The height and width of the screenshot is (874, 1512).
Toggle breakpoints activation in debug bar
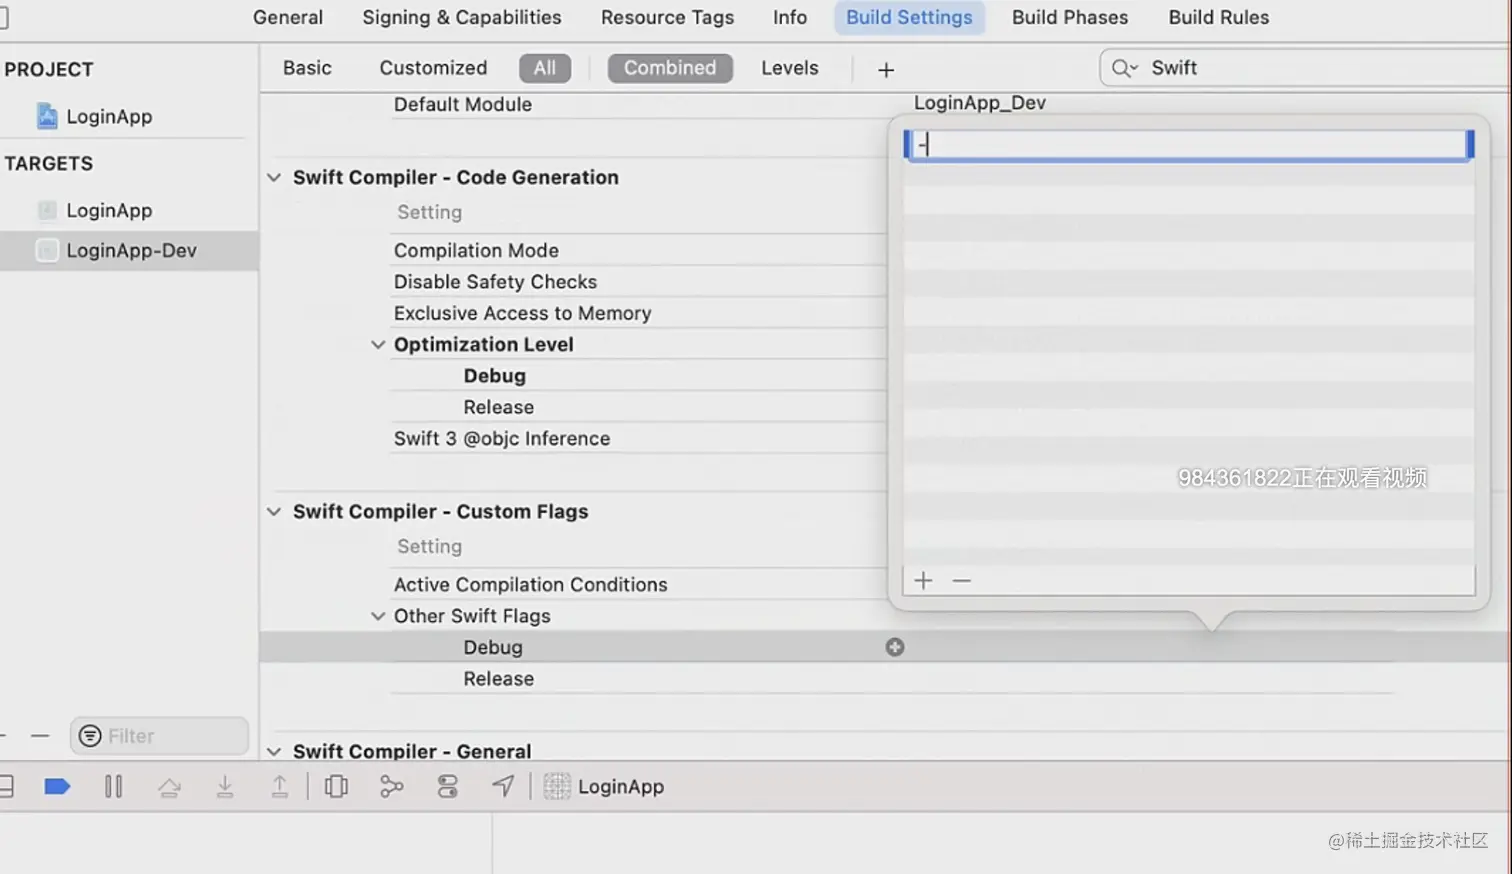click(x=57, y=787)
